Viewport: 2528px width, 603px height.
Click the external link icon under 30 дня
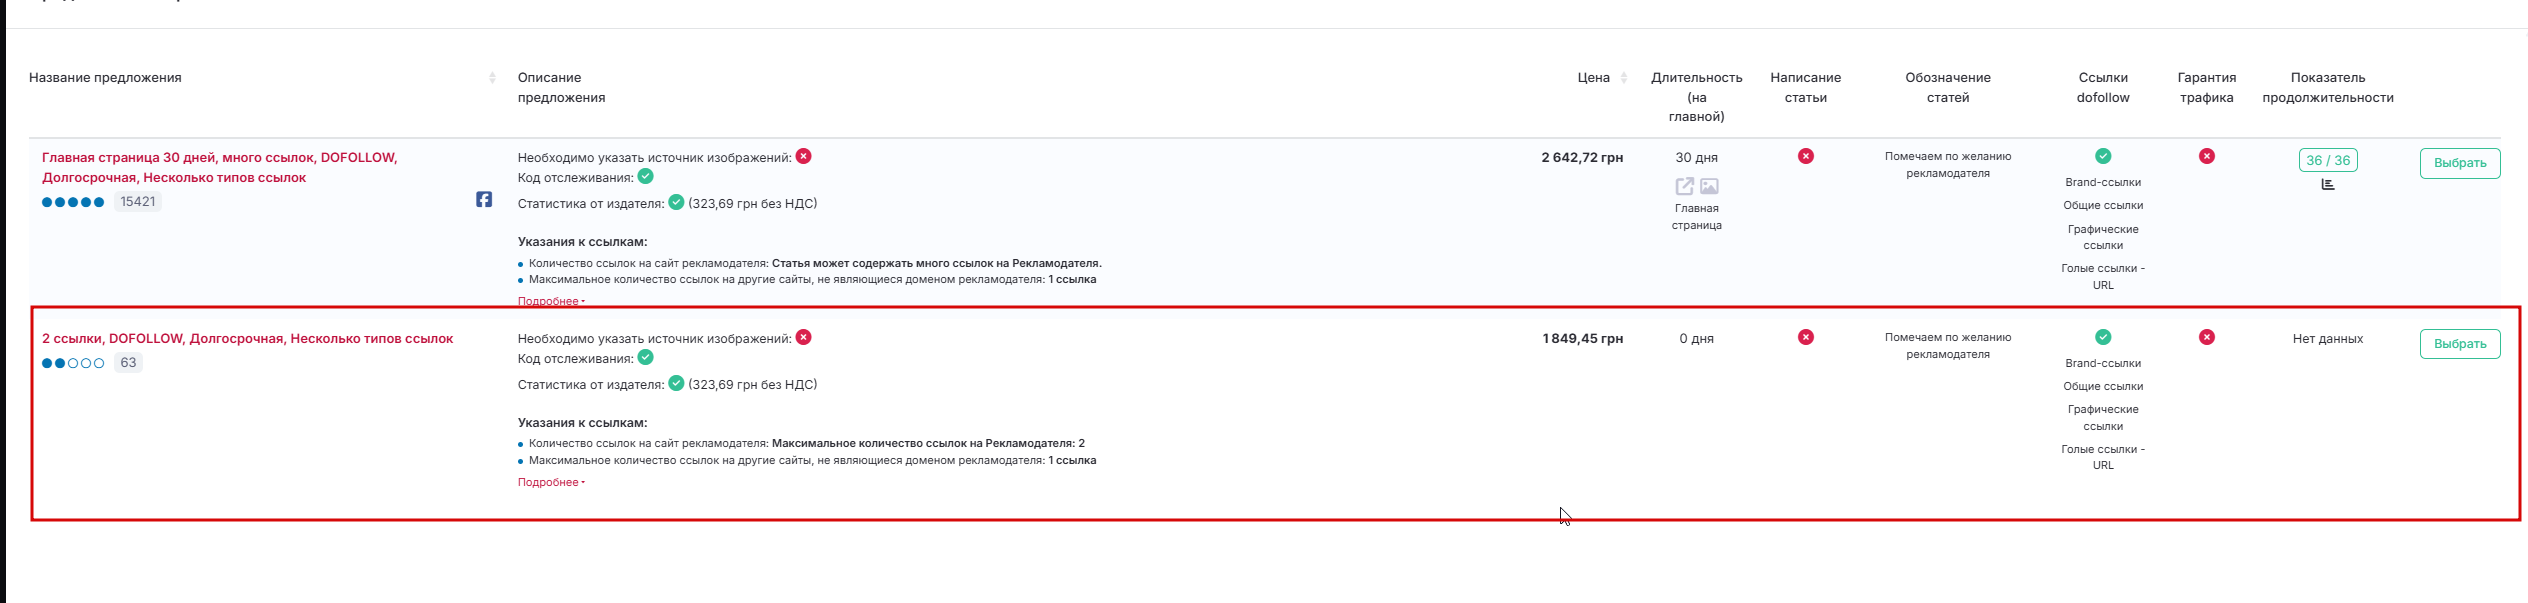point(1684,186)
